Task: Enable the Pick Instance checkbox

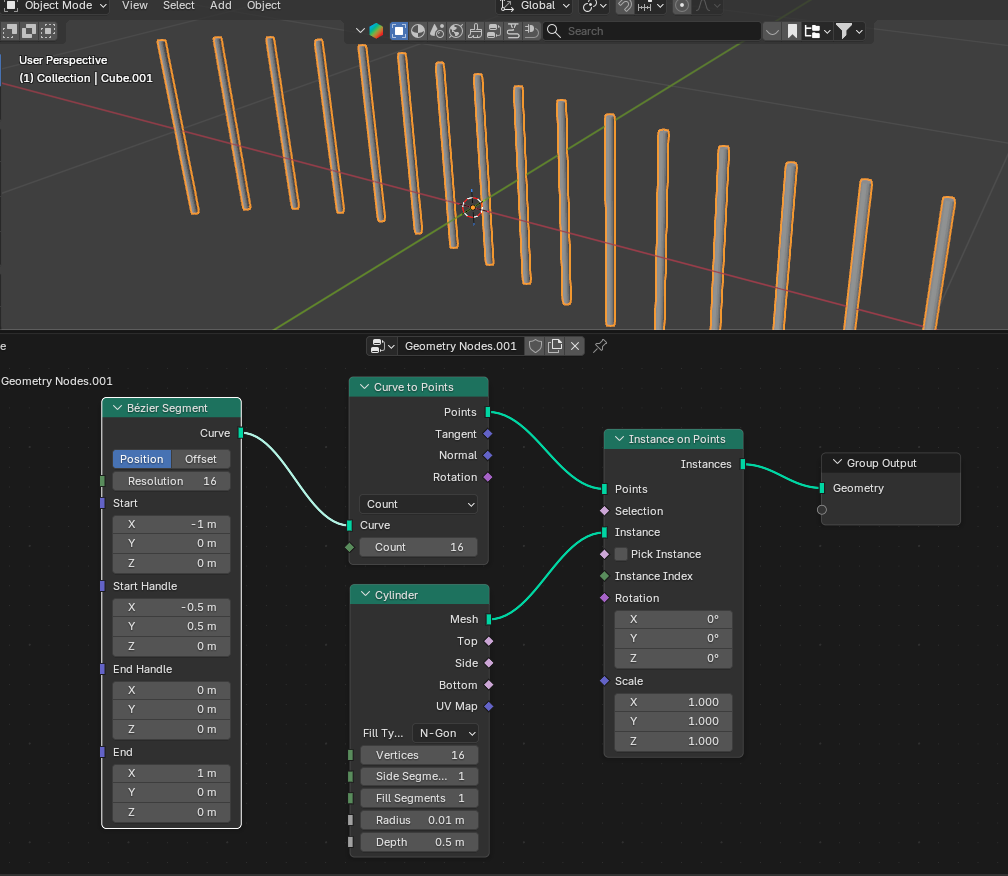Action: point(621,554)
